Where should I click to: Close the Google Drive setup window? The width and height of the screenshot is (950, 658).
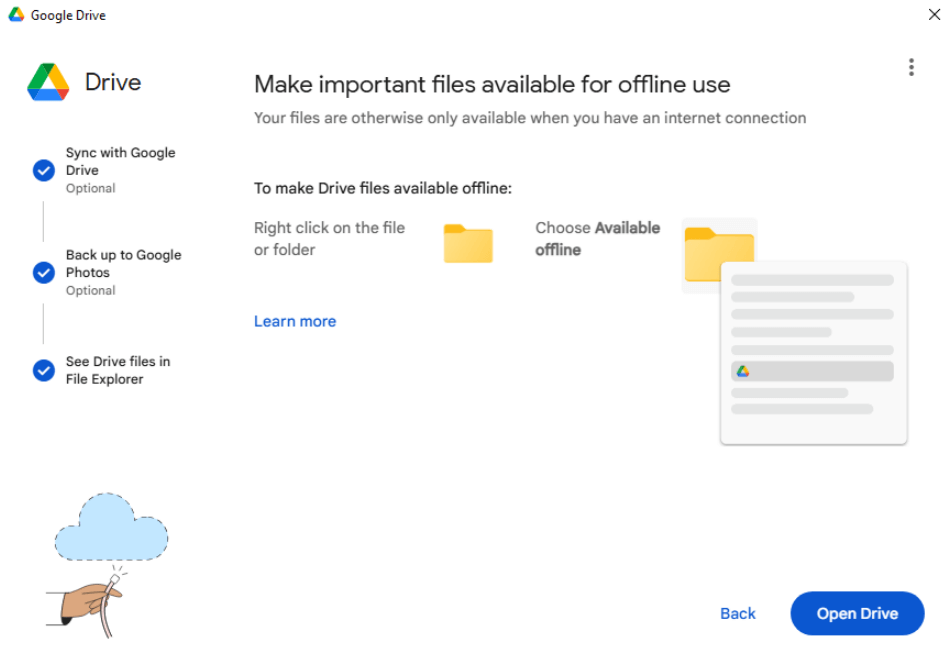(x=934, y=15)
